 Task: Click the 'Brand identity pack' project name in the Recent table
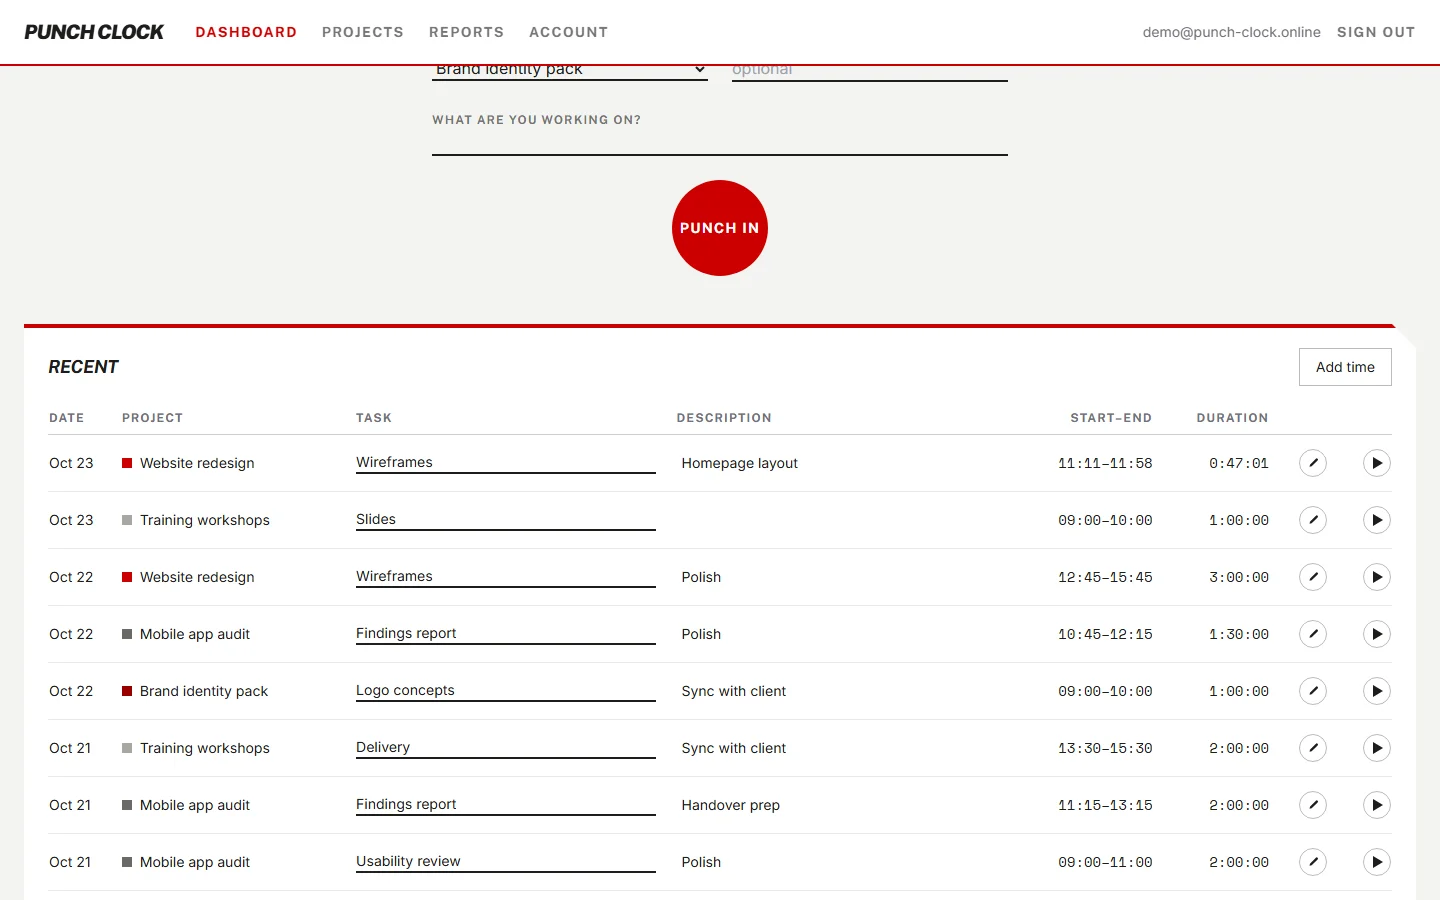pyautogui.click(x=204, y=691)
